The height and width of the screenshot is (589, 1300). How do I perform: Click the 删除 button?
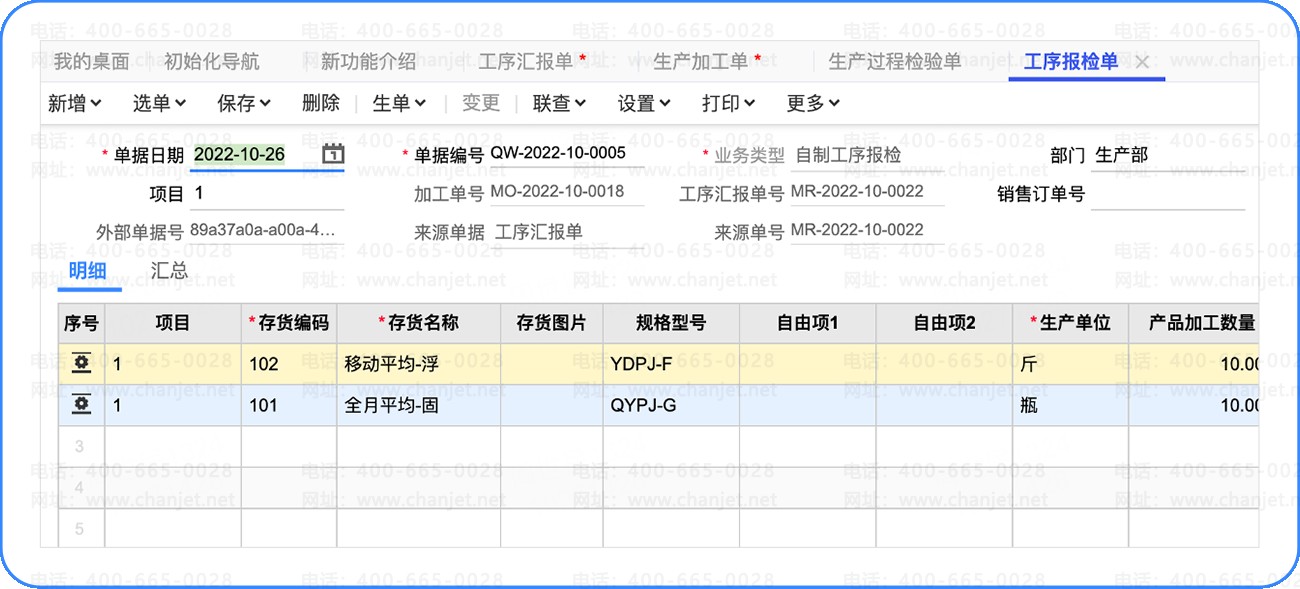pos(321,103)
